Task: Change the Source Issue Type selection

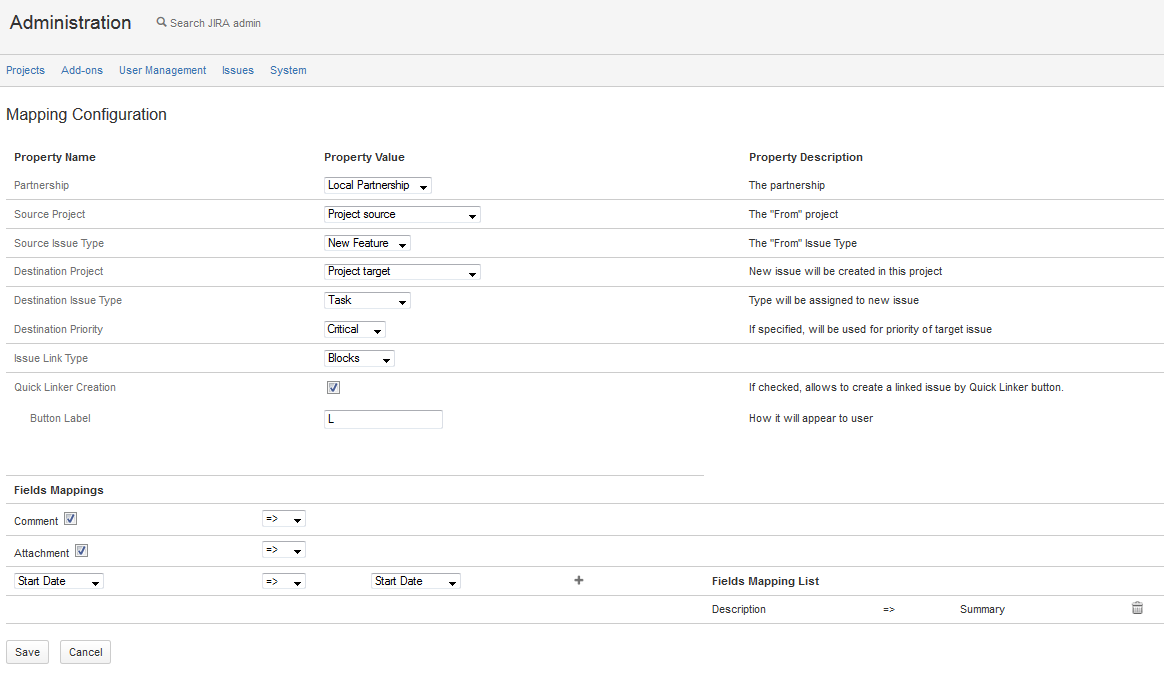Action: 367,244
